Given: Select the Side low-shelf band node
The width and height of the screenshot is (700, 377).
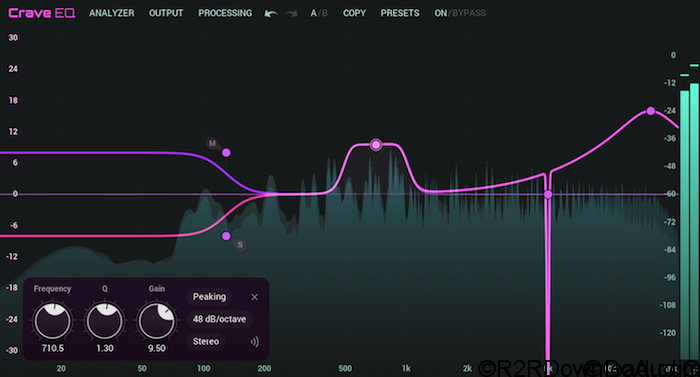Looking at the screenshot, I should click(226, 236).
